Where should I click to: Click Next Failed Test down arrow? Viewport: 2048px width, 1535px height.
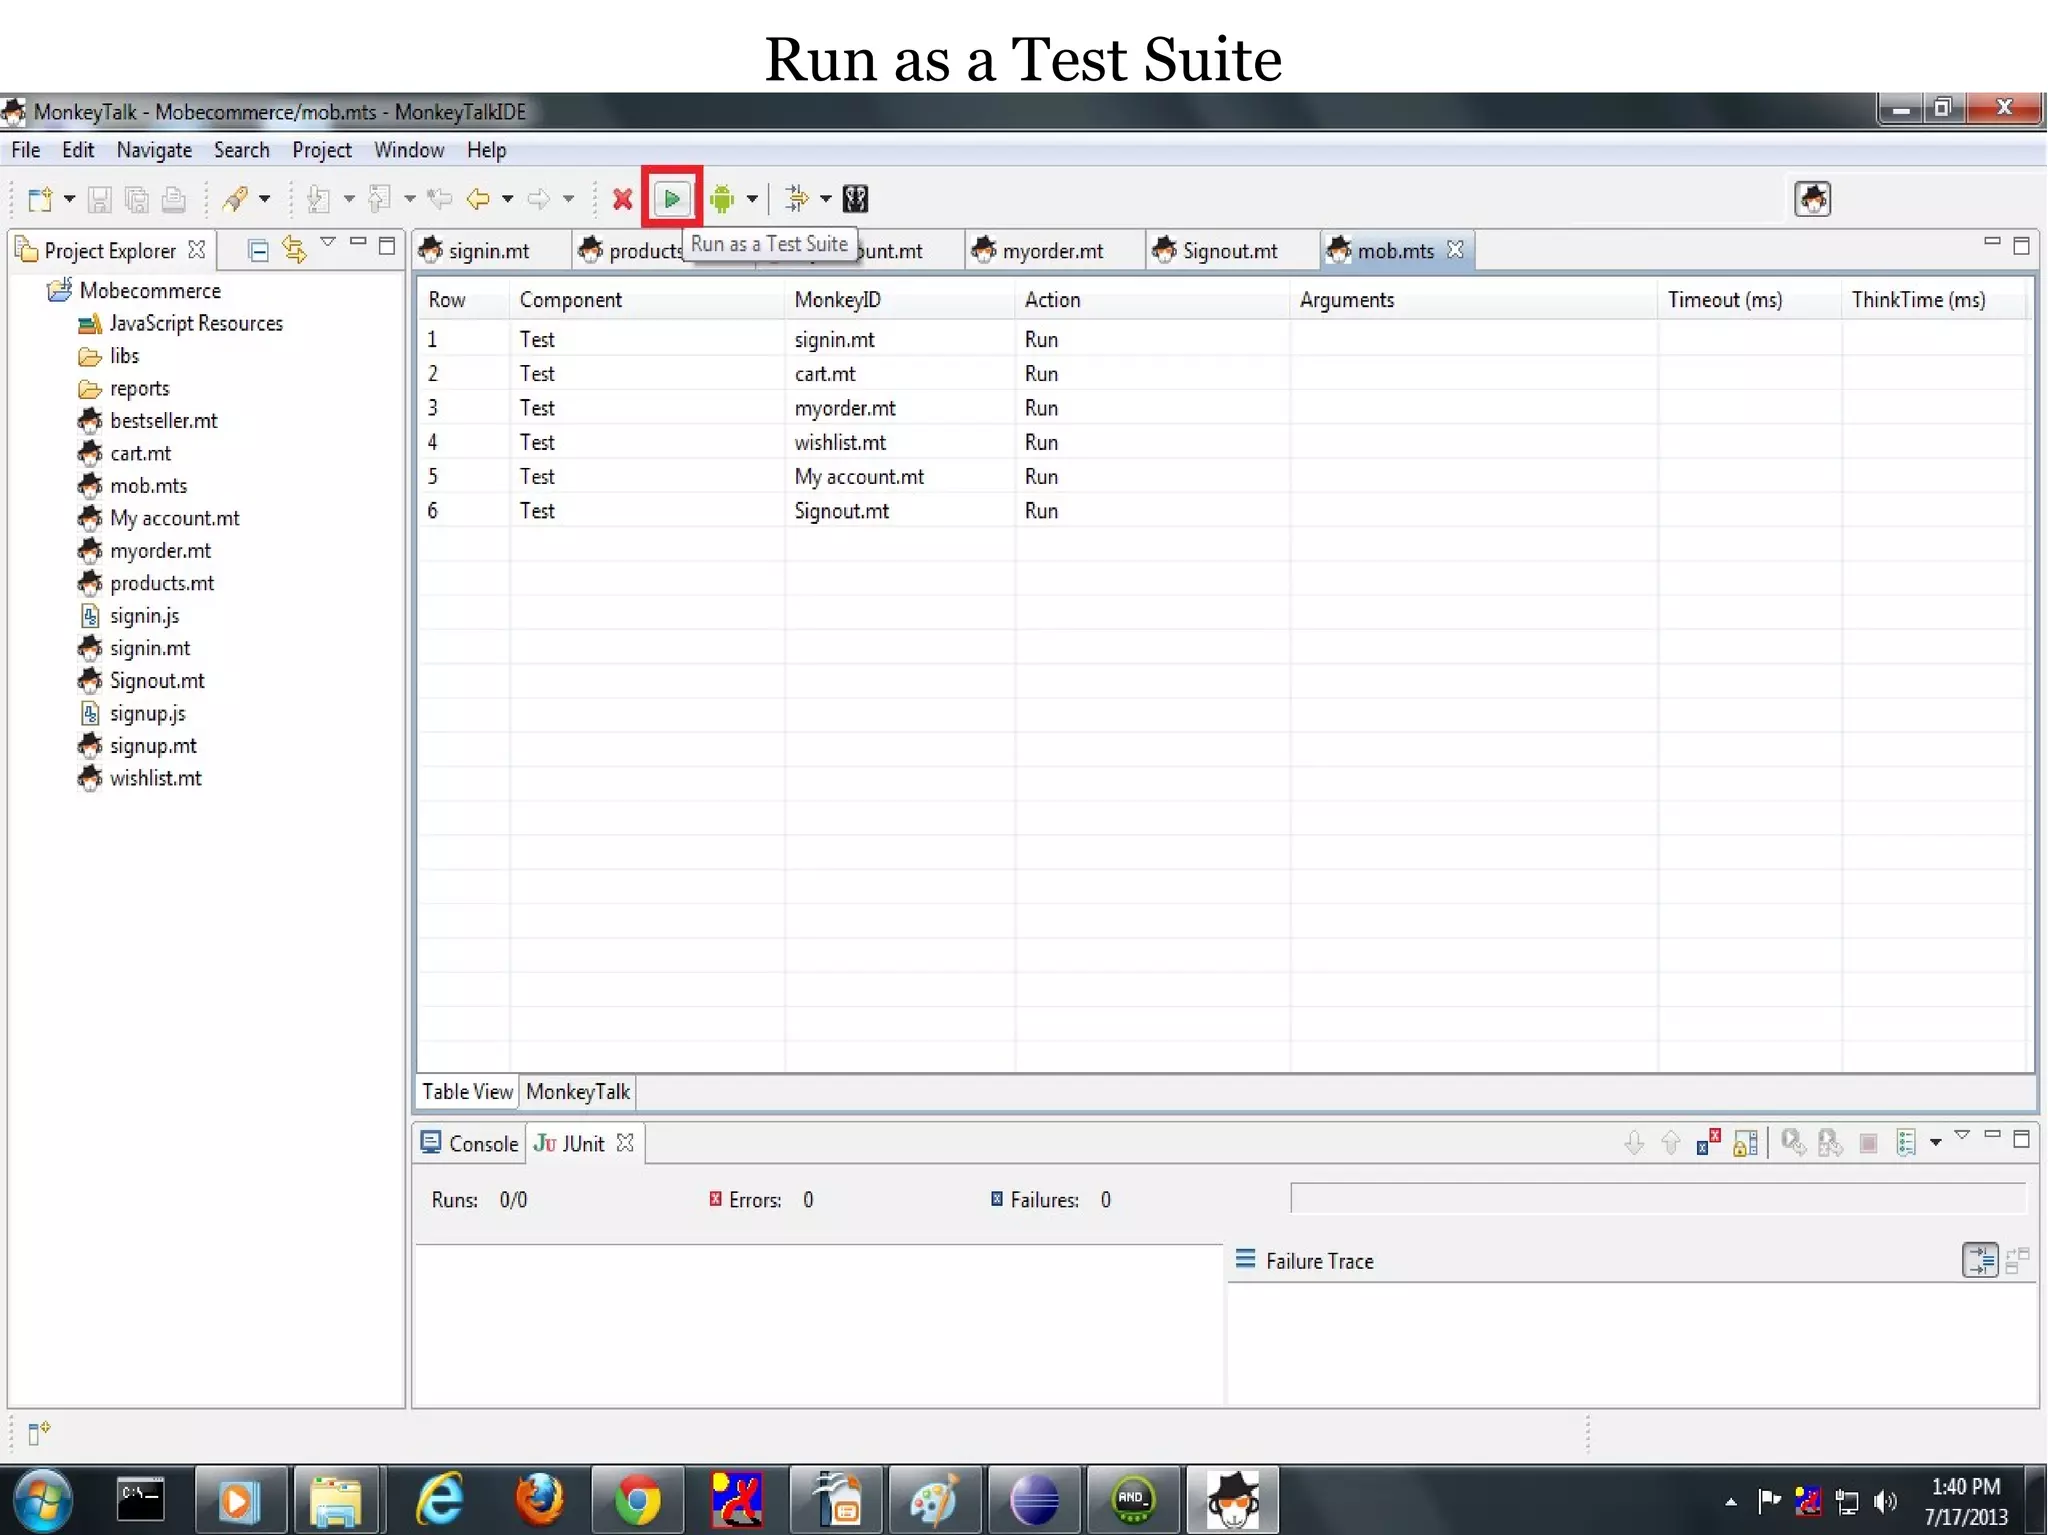pos(1634,1142)
